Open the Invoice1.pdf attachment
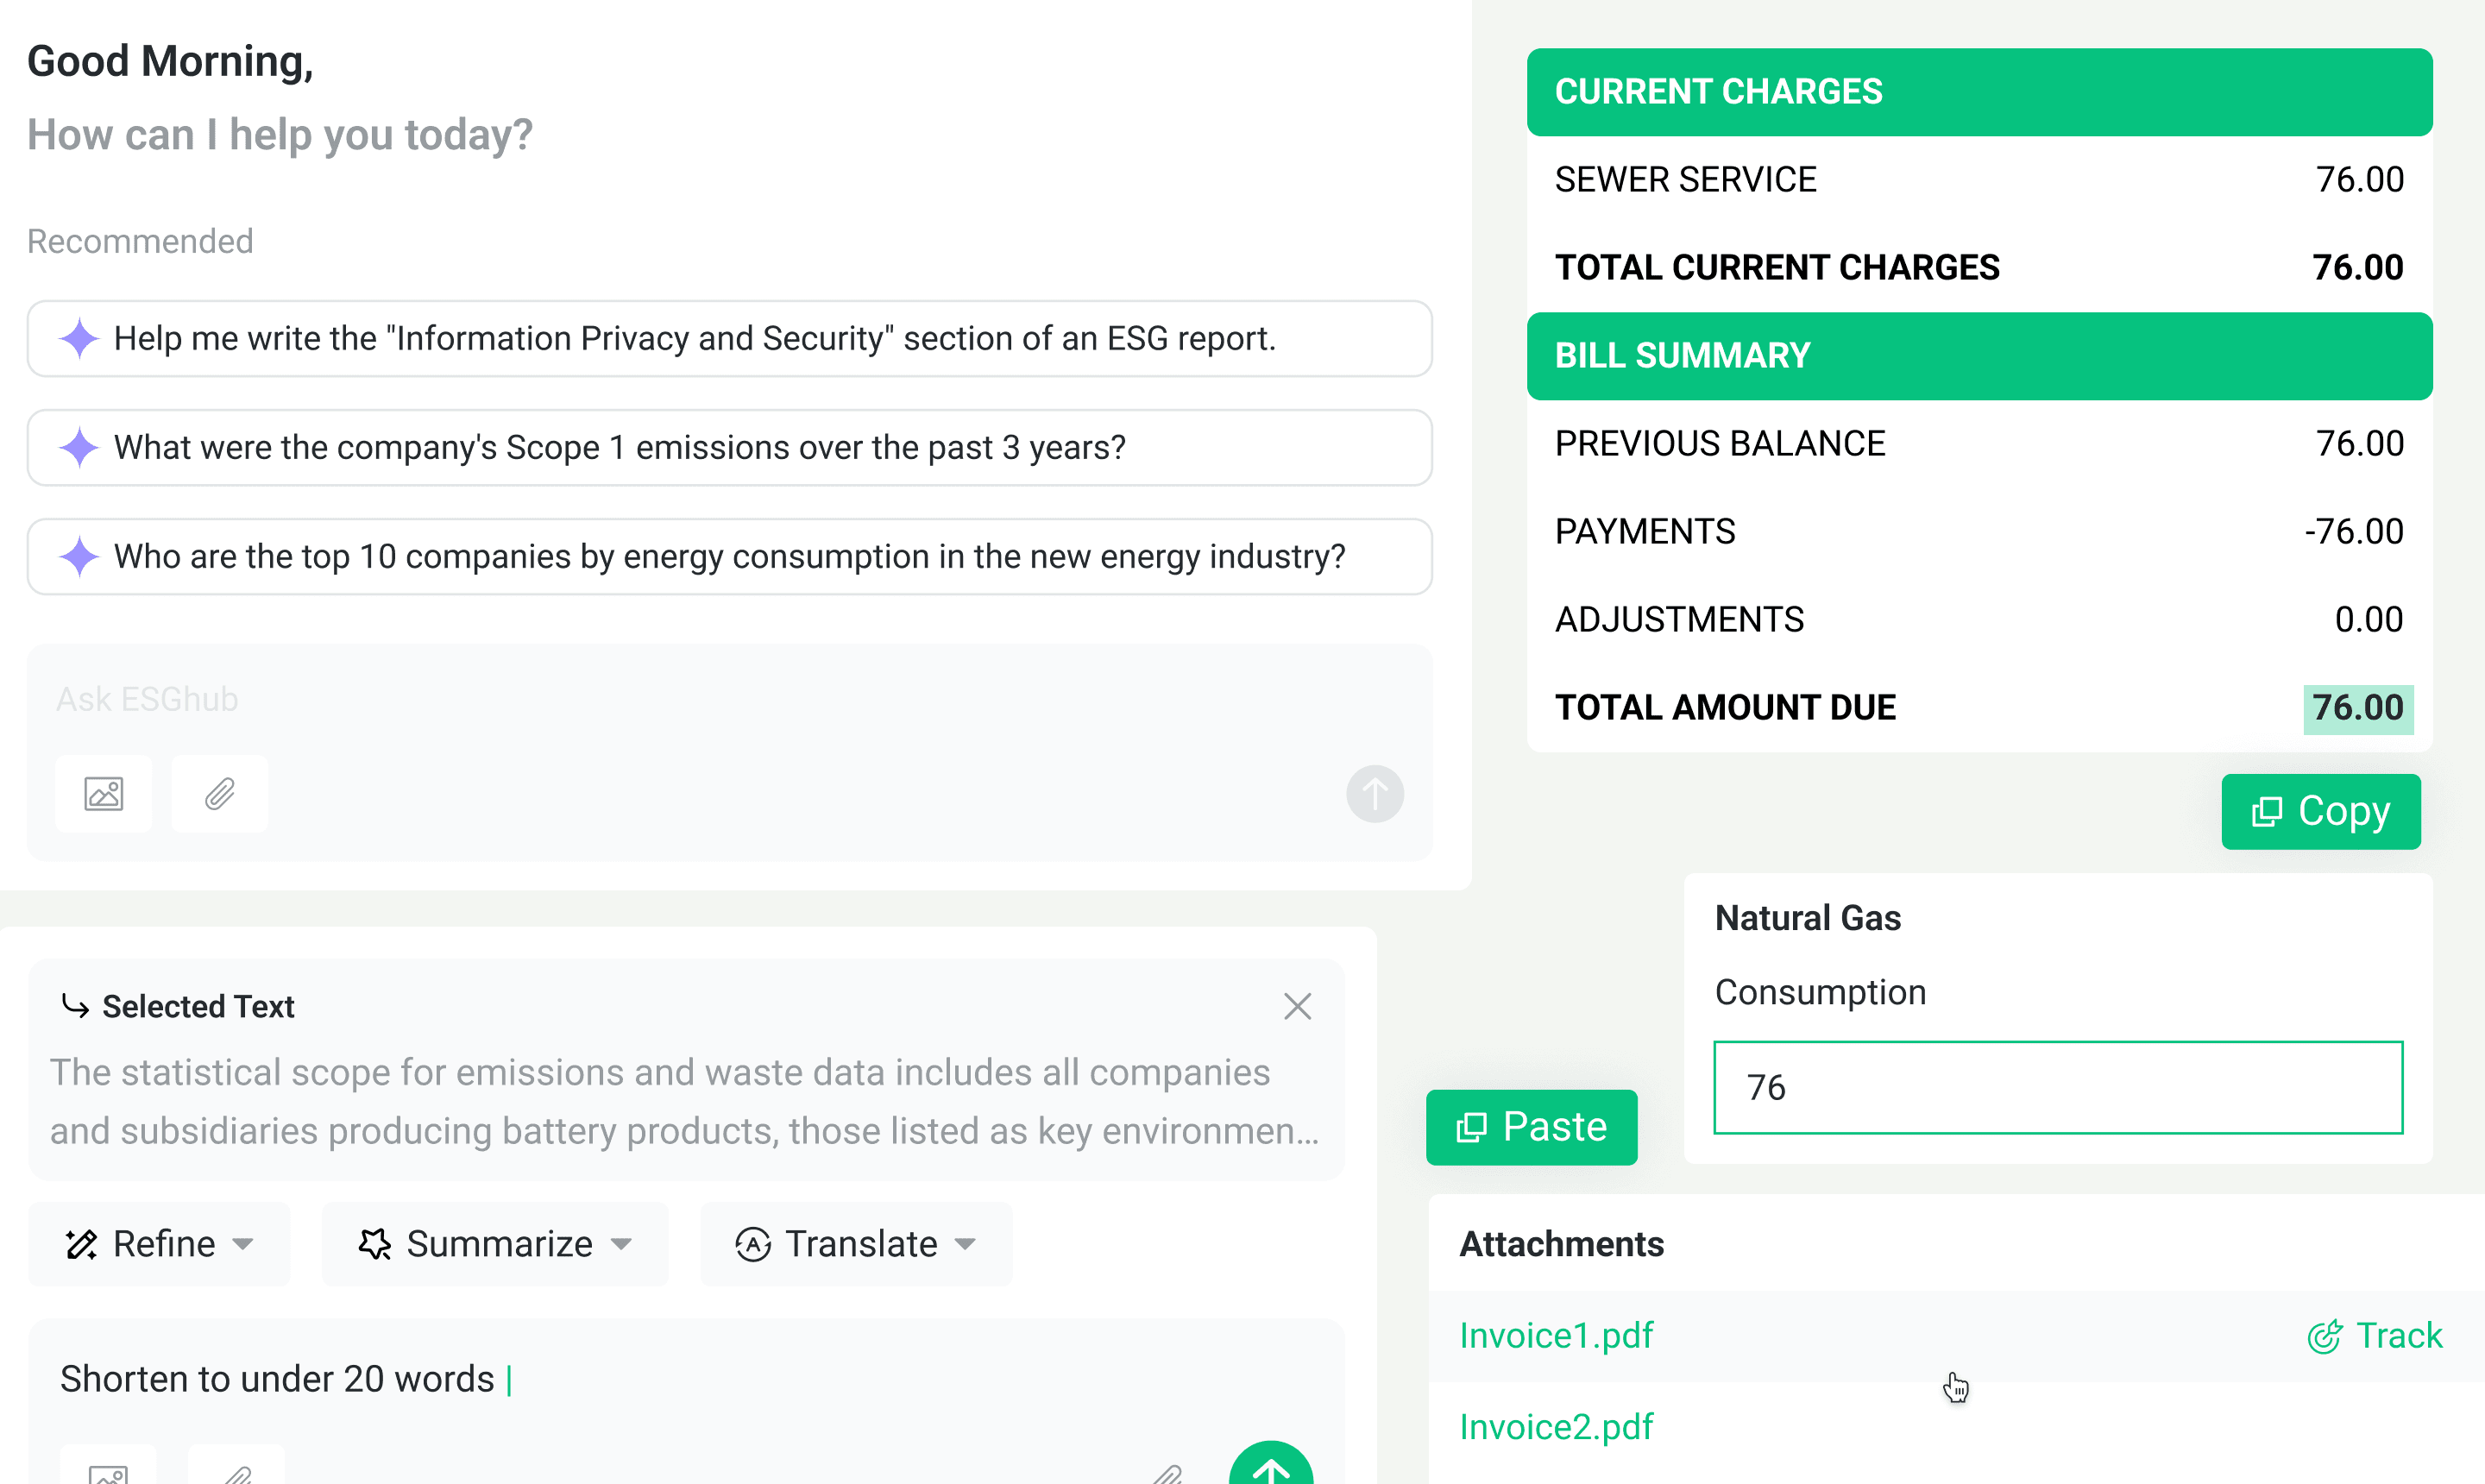This screenshot has width=2485, height=1484. coord(1556,1336)
